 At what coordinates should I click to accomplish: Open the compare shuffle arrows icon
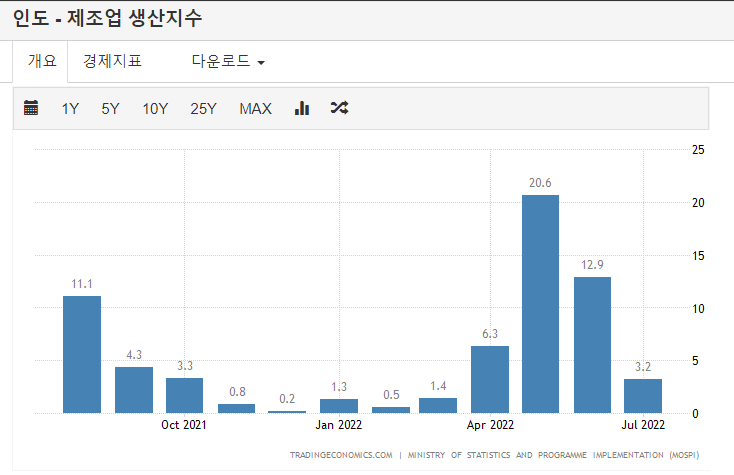click(339, 108)
